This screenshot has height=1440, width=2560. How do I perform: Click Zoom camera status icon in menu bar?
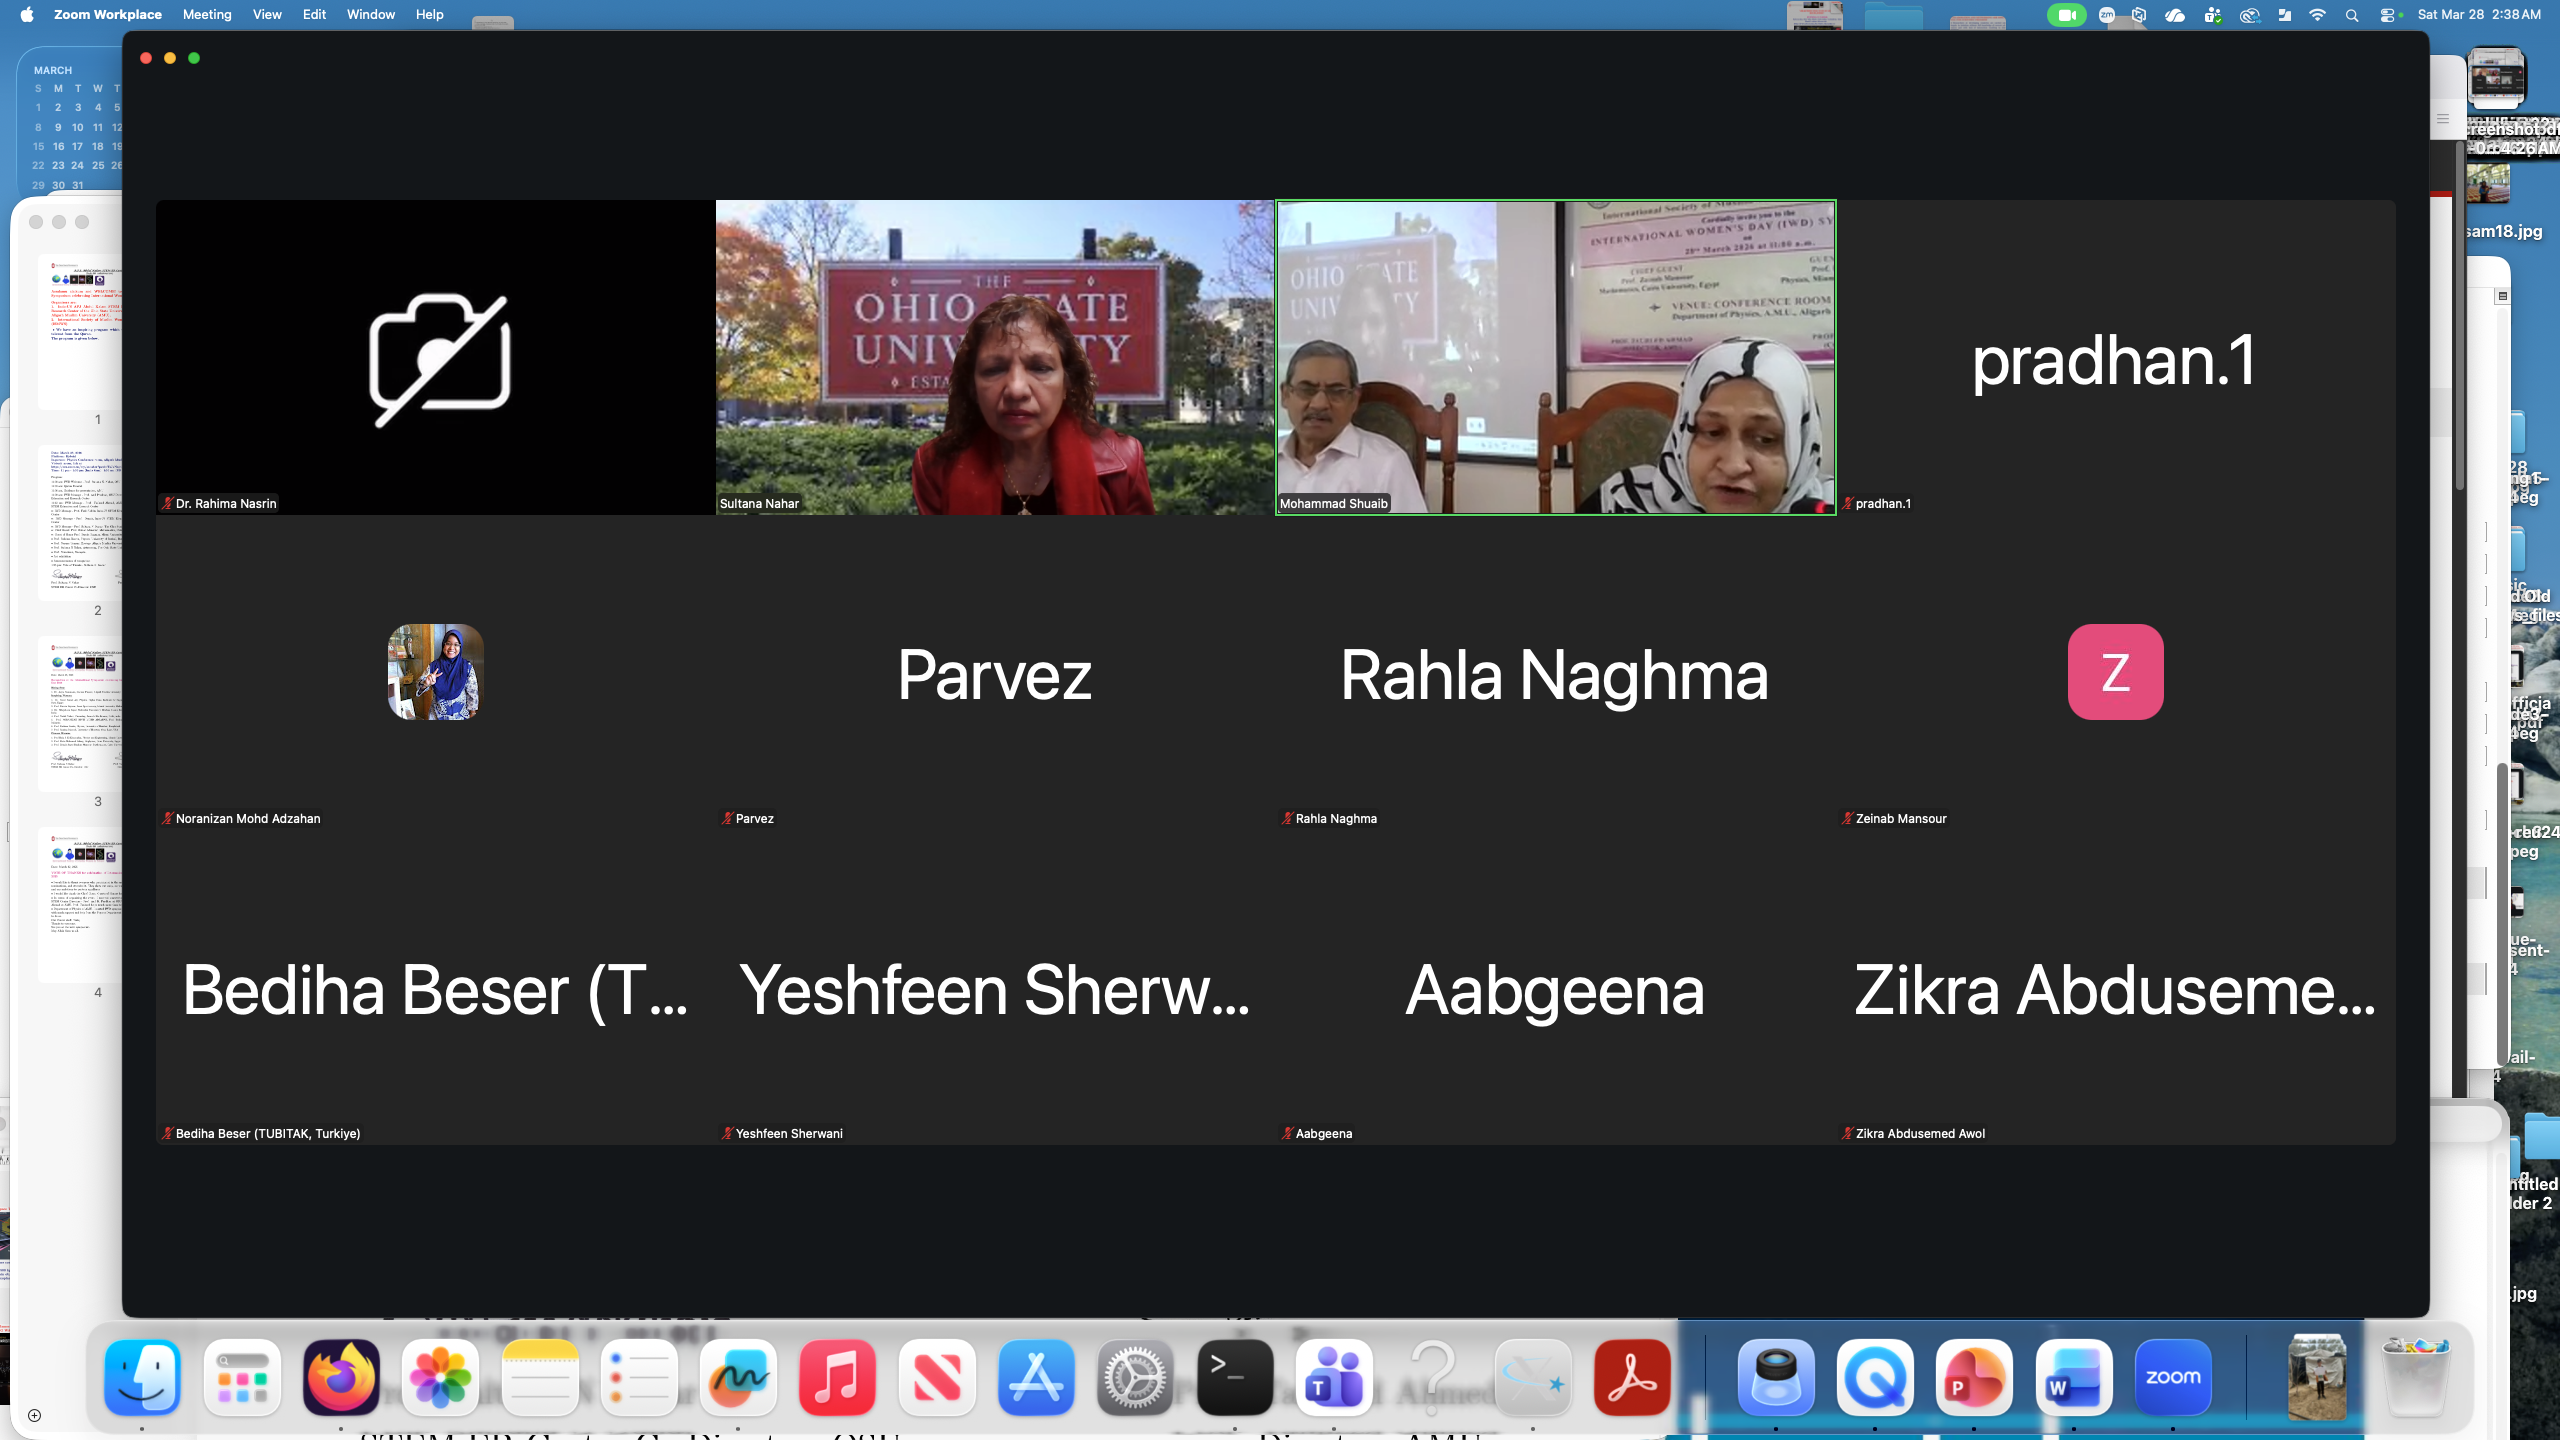click(x=2065, y=15)
